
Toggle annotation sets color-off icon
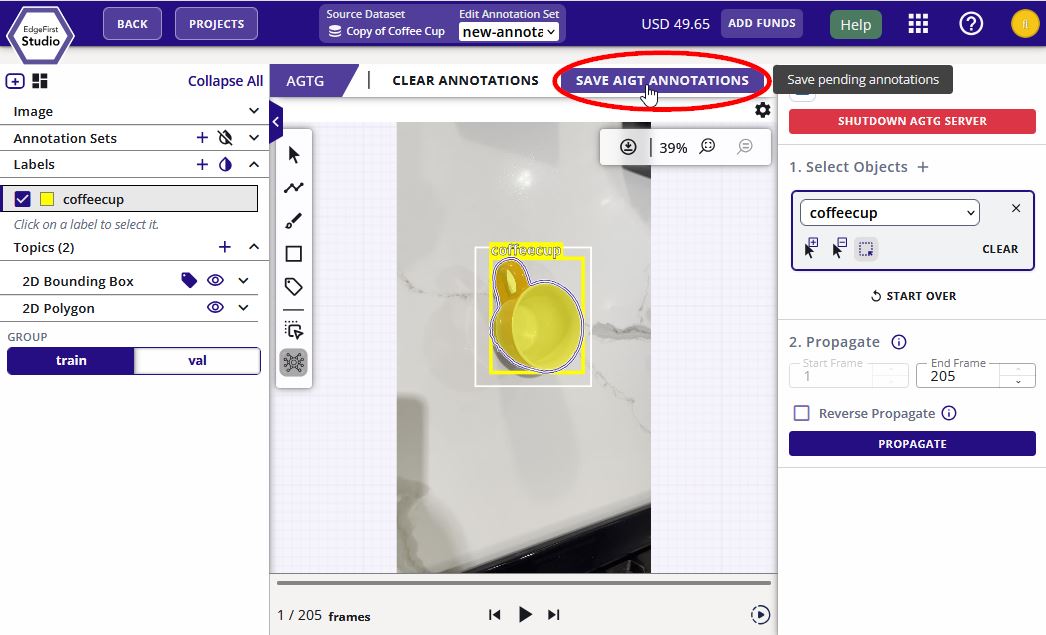coord(225,137)
